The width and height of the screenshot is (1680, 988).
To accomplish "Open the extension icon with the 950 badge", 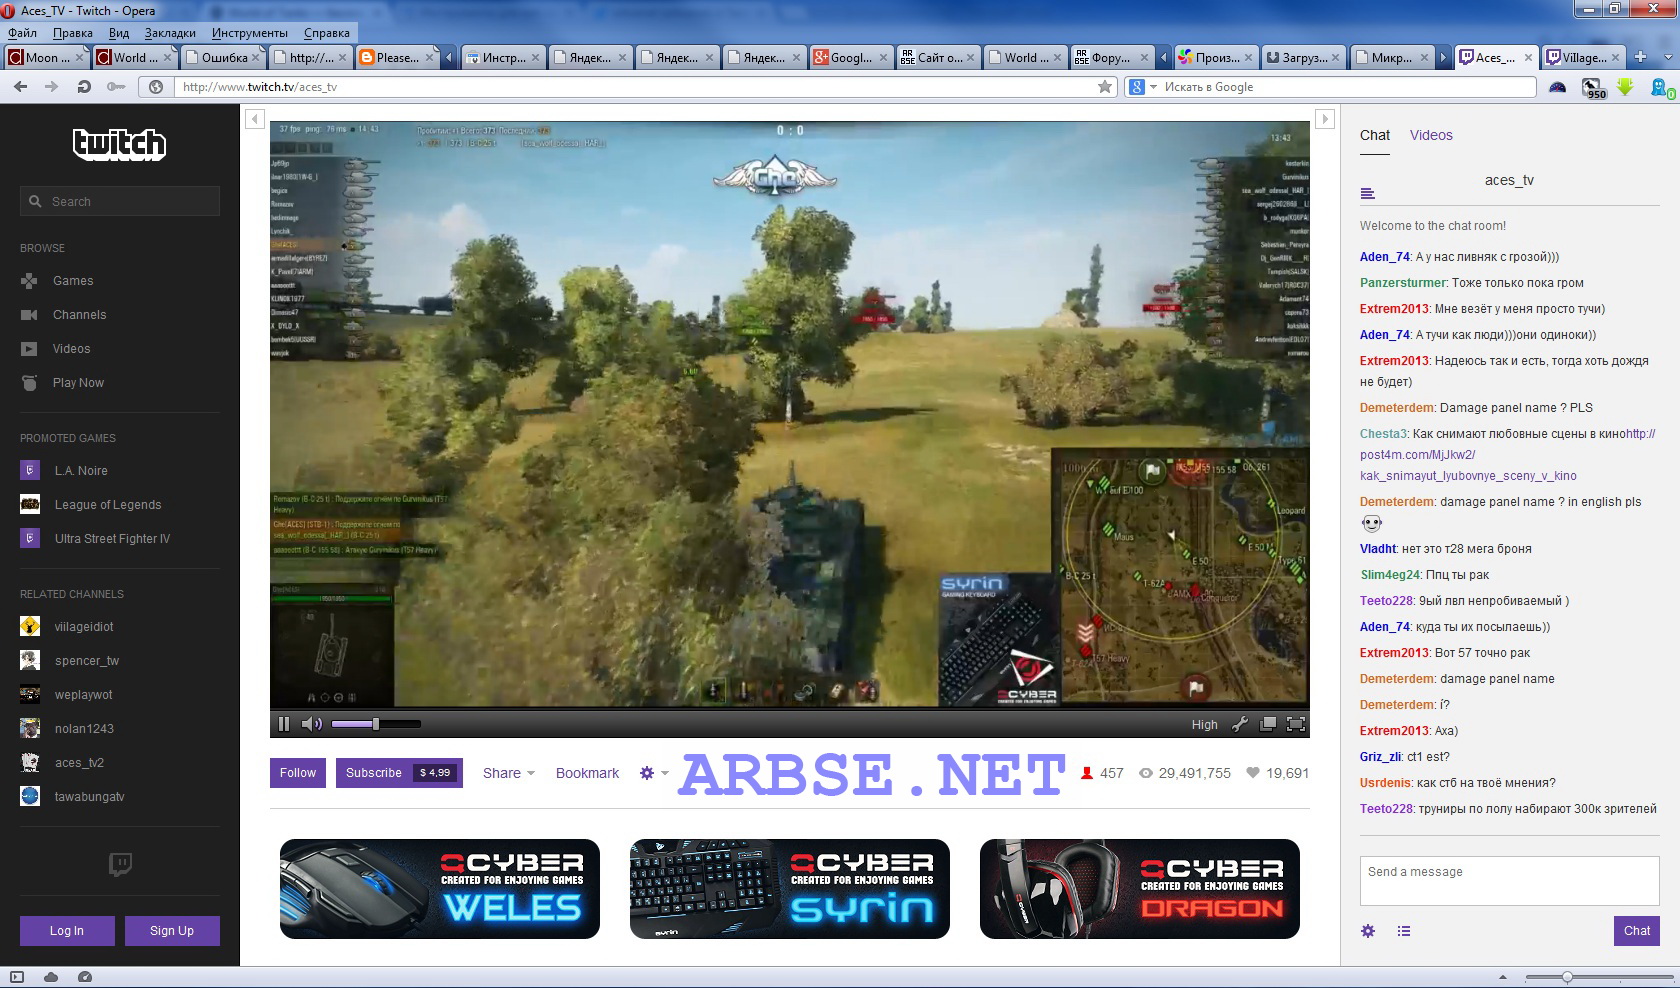I will (x=1593, y=88).
